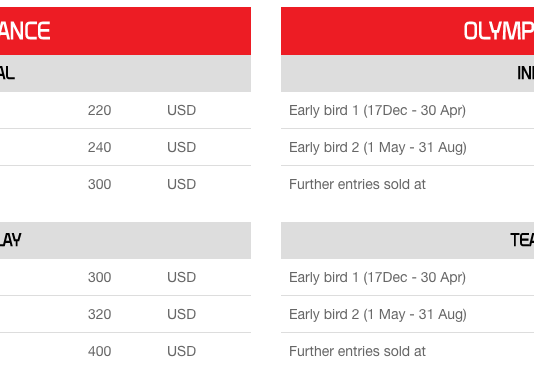Viewport: 534px width, 376px height.
Task: Click the gray TEA section heading
Action: [407, 240]
